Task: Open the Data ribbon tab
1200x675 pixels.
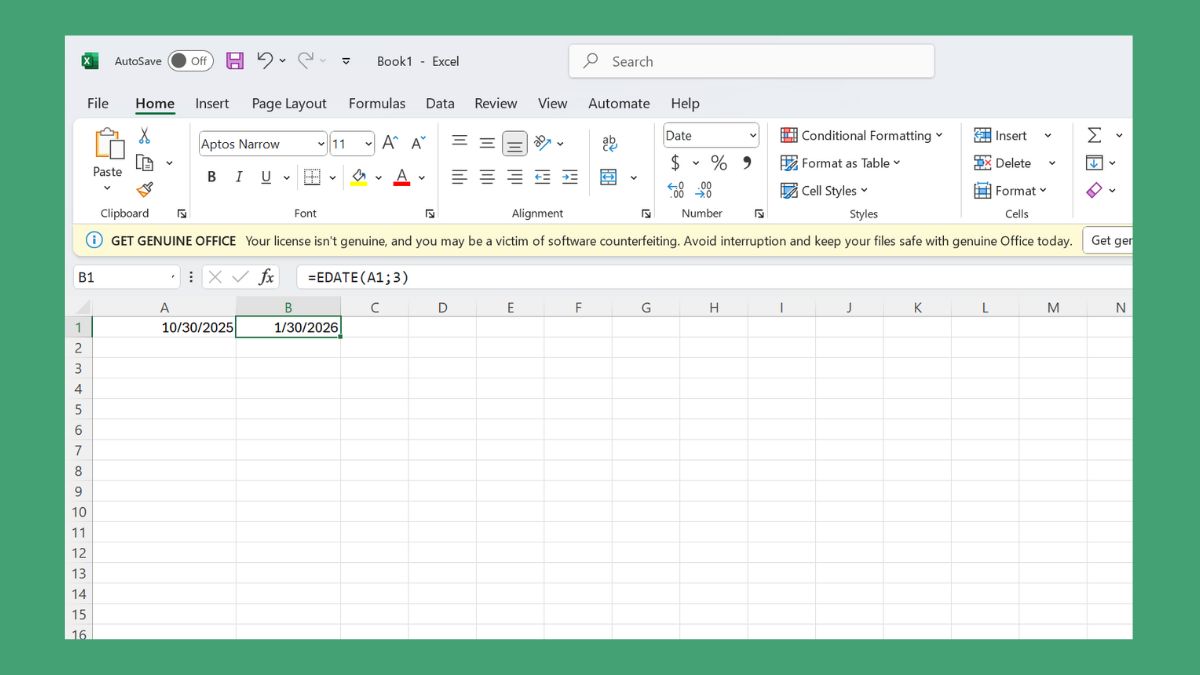Action: tap(440, 103)
